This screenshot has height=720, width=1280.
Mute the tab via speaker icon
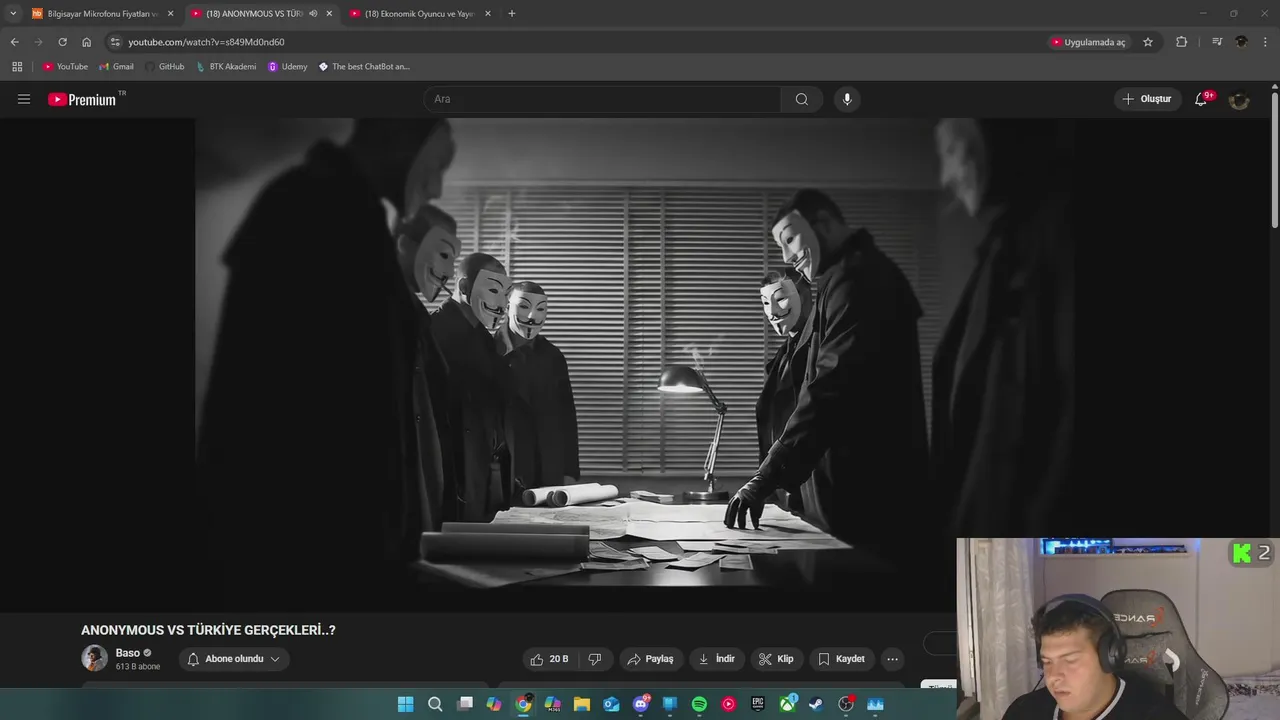313,14
